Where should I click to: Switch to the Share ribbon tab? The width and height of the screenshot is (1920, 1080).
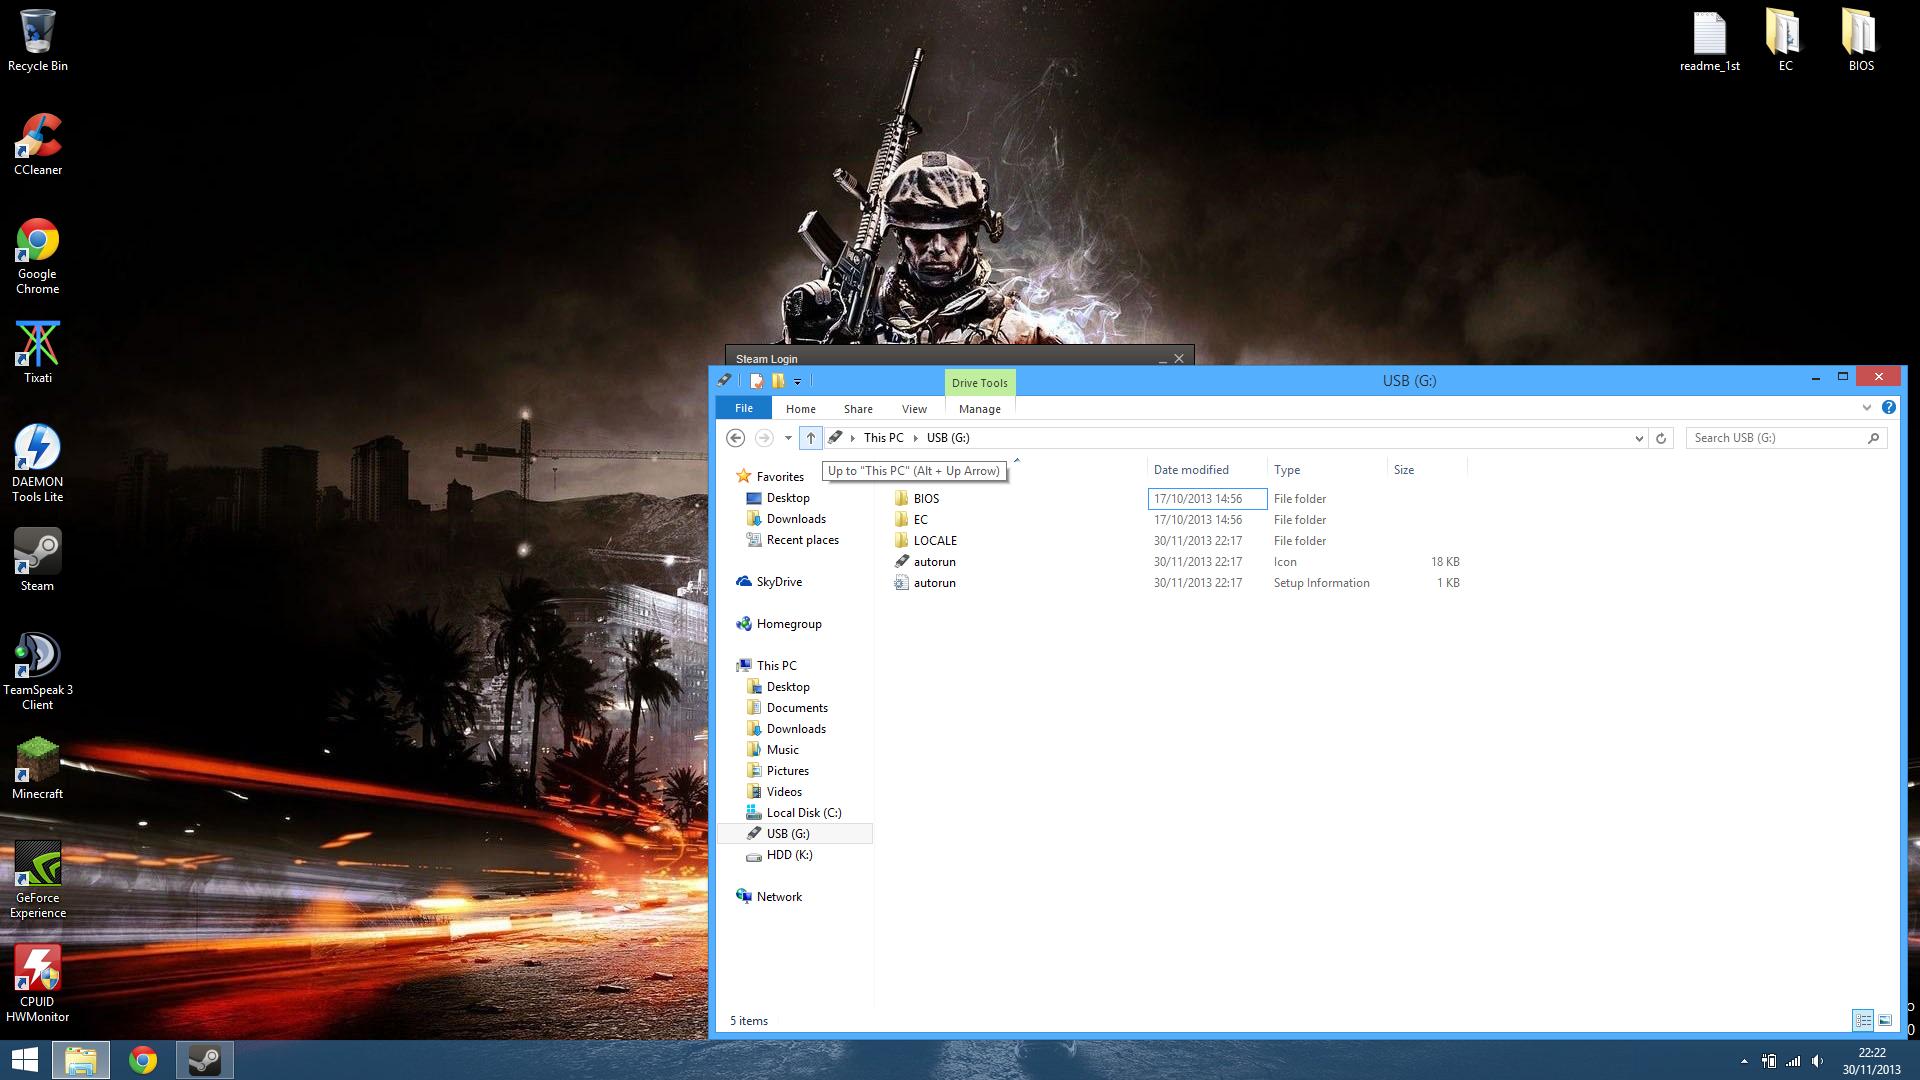[858, 408]
